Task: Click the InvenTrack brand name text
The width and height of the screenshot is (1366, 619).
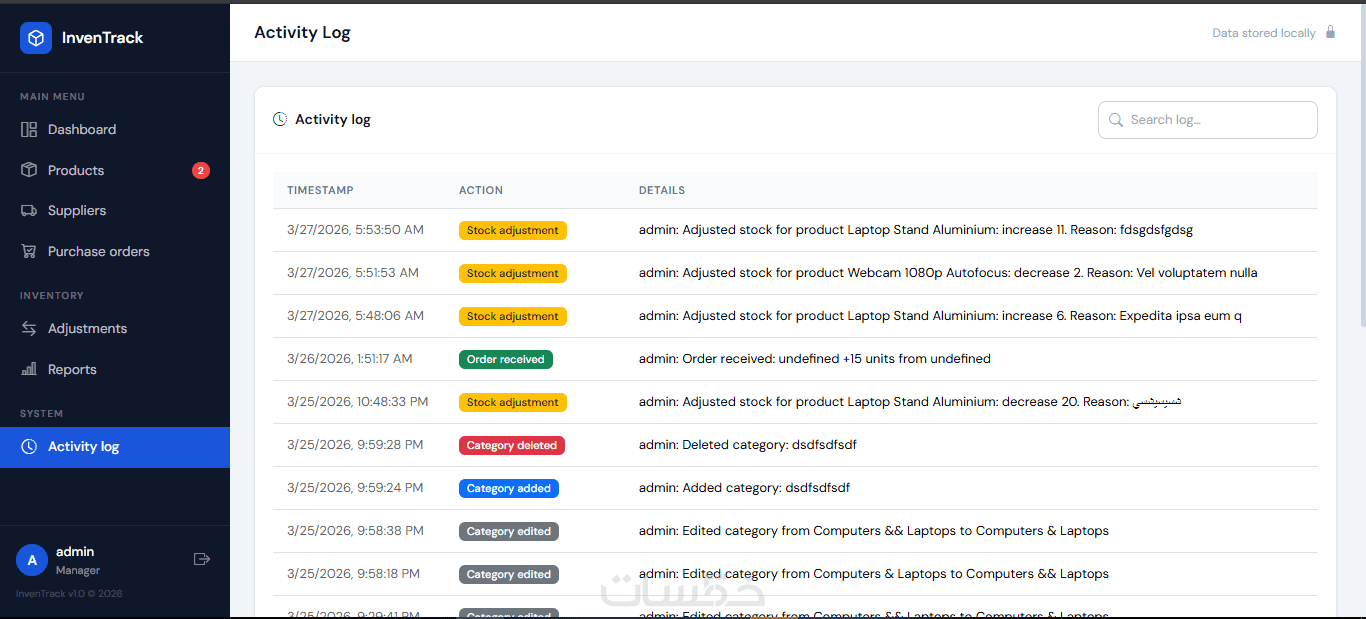Action: click(102, 38)
